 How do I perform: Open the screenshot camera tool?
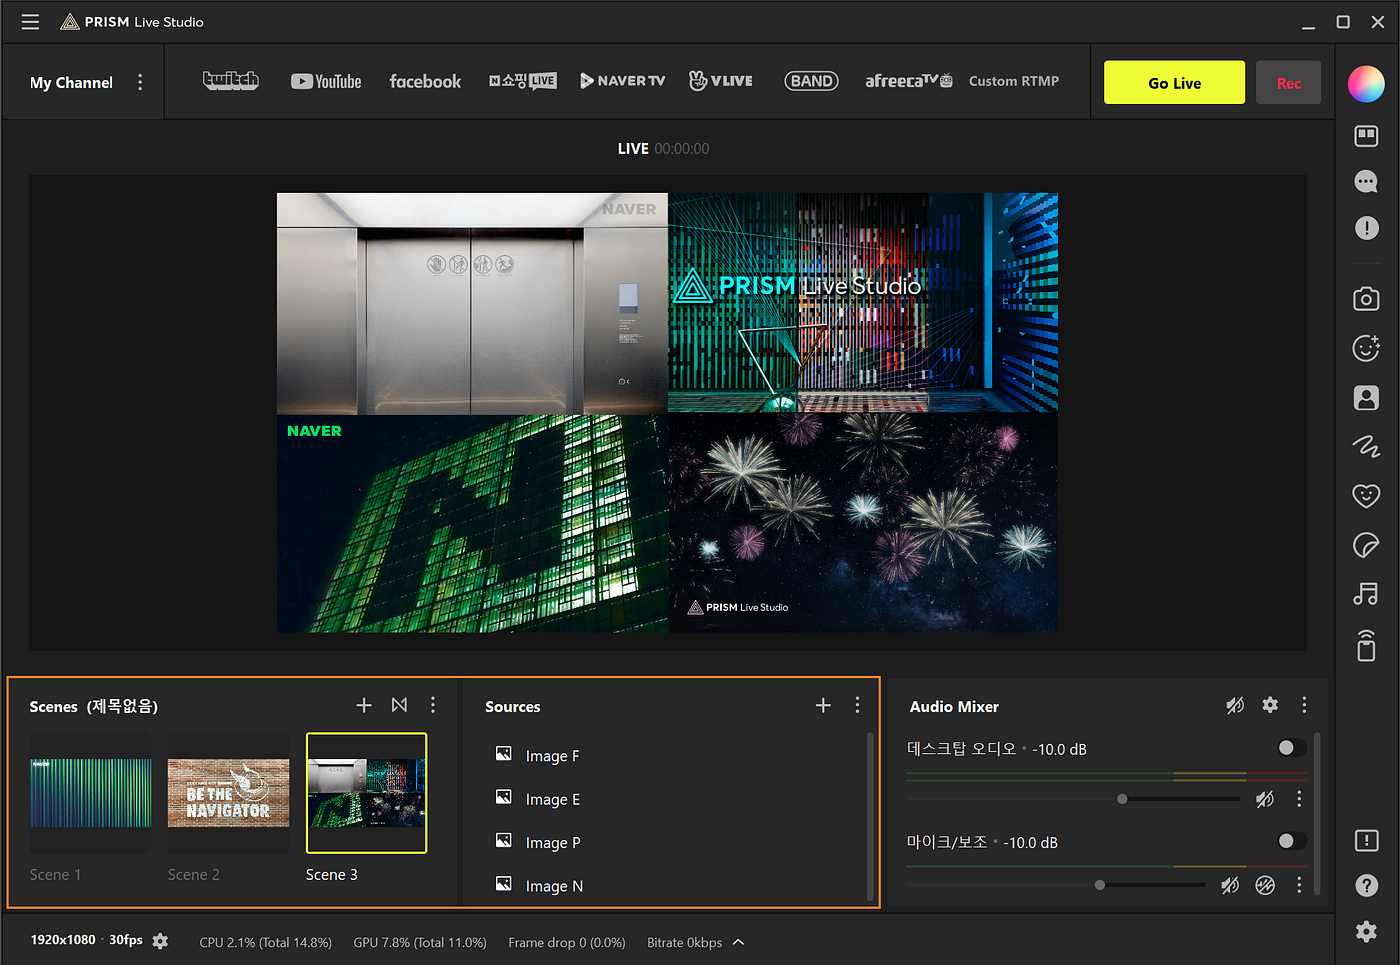coord(1366,299)
